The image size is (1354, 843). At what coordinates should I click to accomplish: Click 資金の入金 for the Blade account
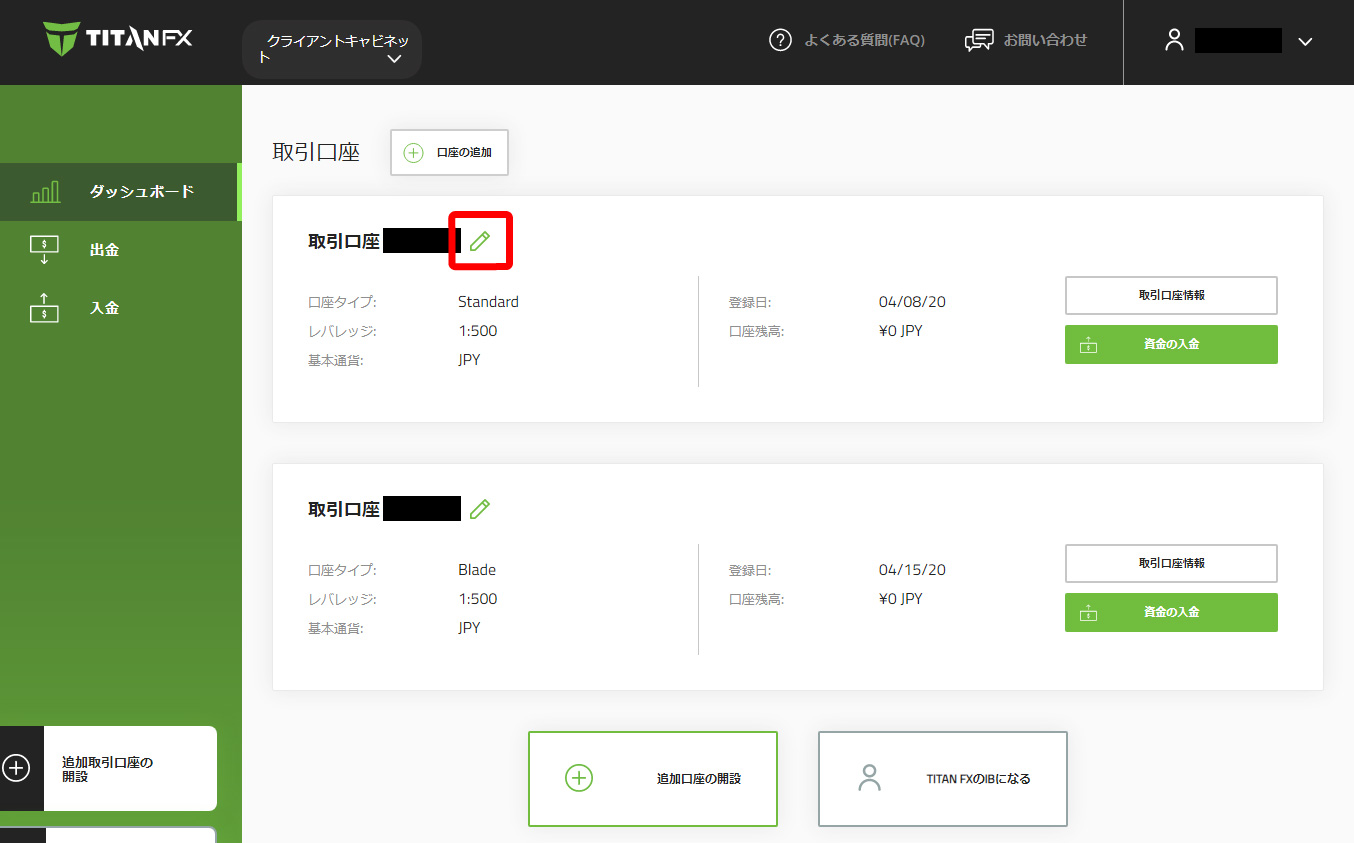1171,612
